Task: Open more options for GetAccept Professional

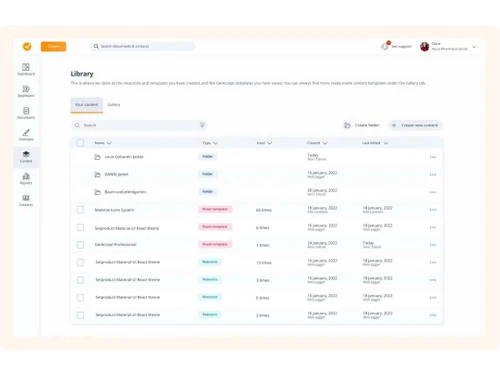Action: [433, 245]
